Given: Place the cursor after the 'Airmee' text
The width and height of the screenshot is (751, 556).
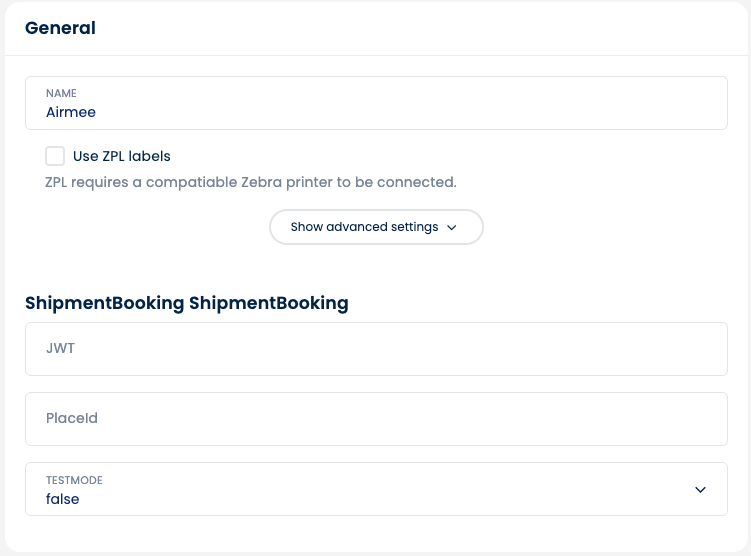Looking at the screenshot, I should (98, 112).
